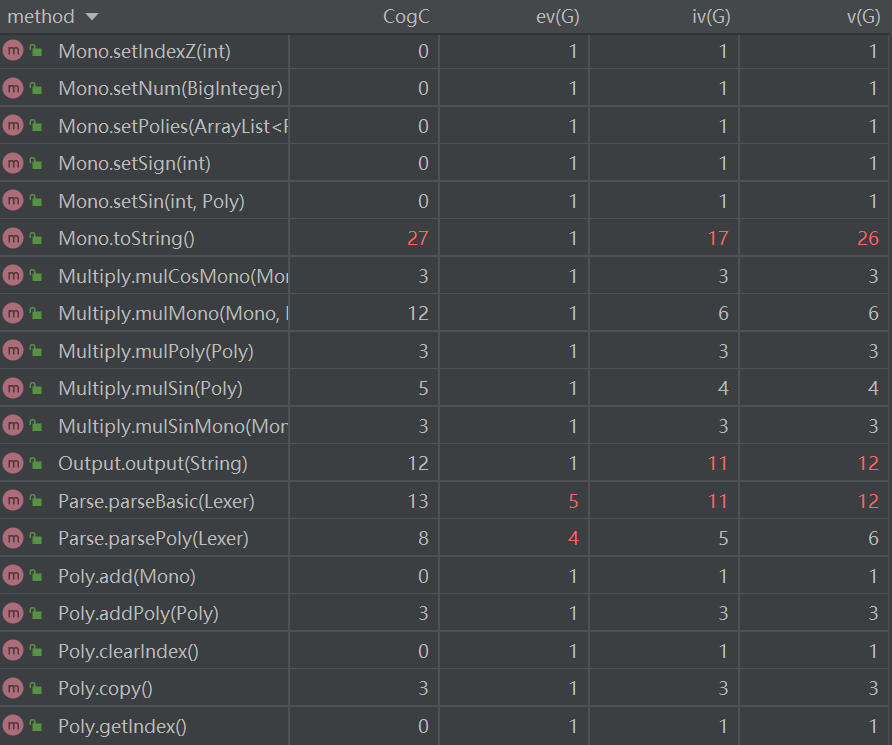
Task: Click iv(G) value 11 for Output.output(String)
Action: (718, 463)
